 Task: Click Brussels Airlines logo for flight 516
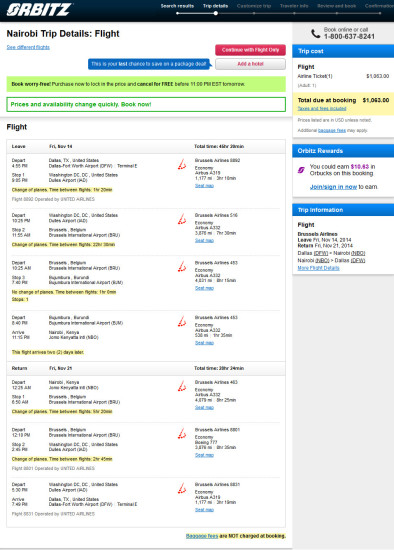pyautogui.click(x=182, y=219)
